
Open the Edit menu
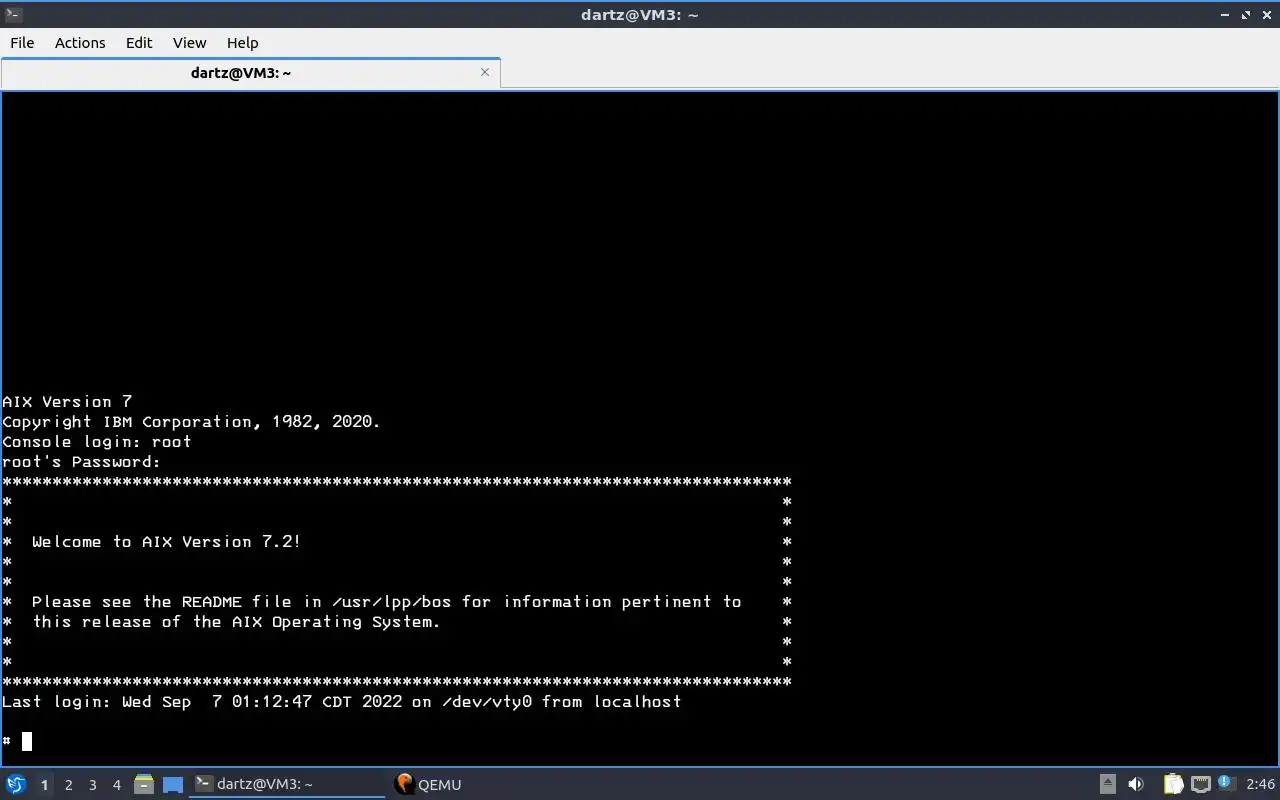click(139, 42)
